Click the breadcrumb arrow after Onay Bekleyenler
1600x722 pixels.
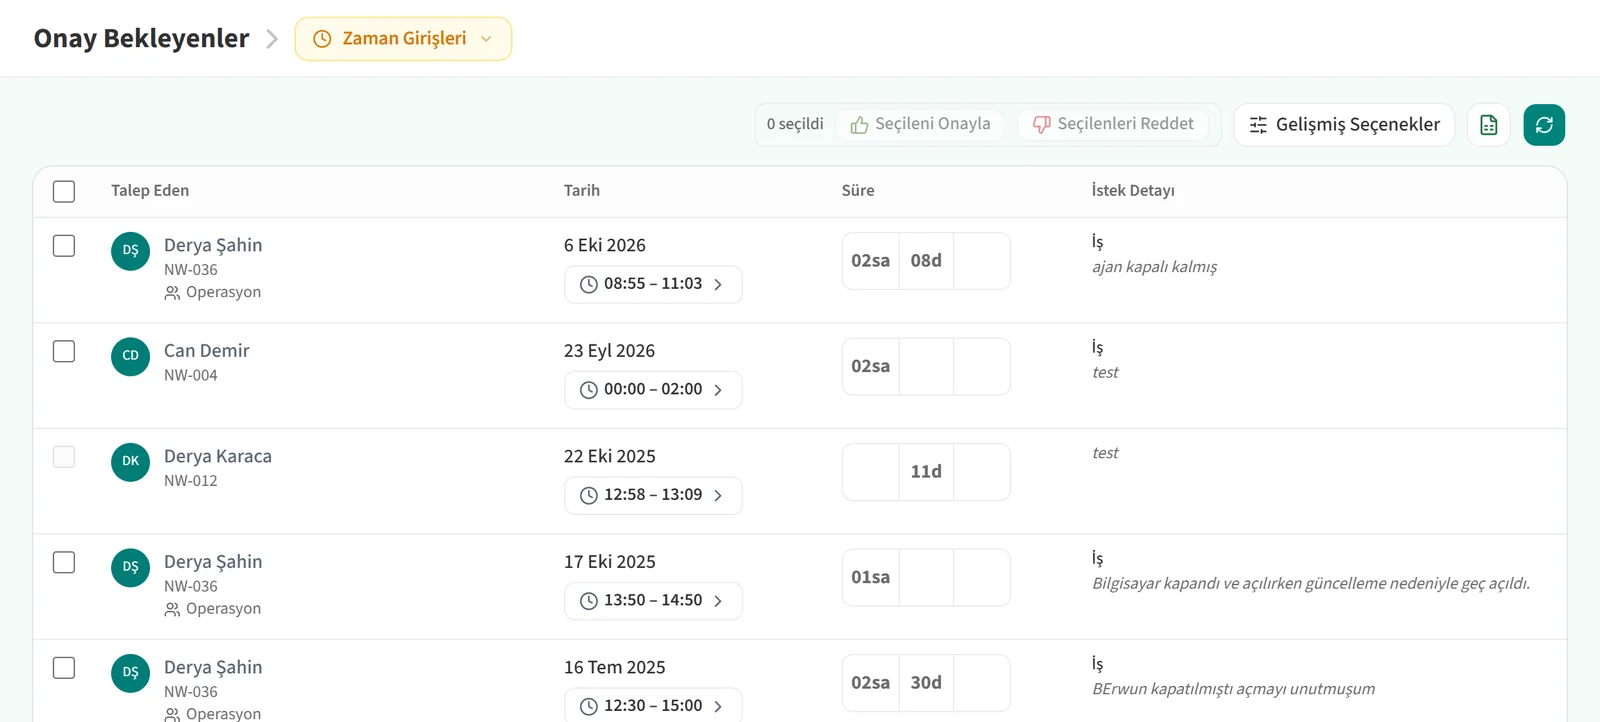click(x=272, y=39)
